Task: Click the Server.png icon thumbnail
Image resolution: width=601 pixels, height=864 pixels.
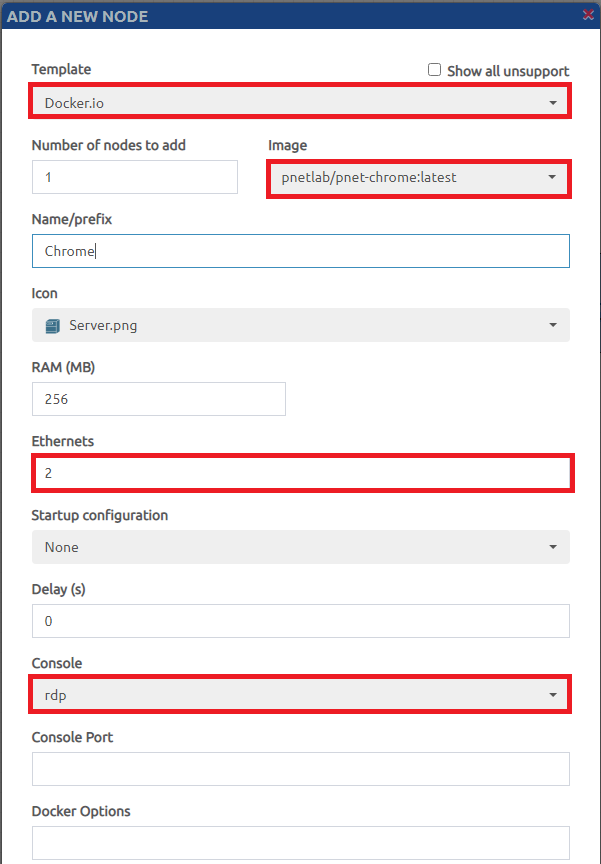Action: pos(53,325)
